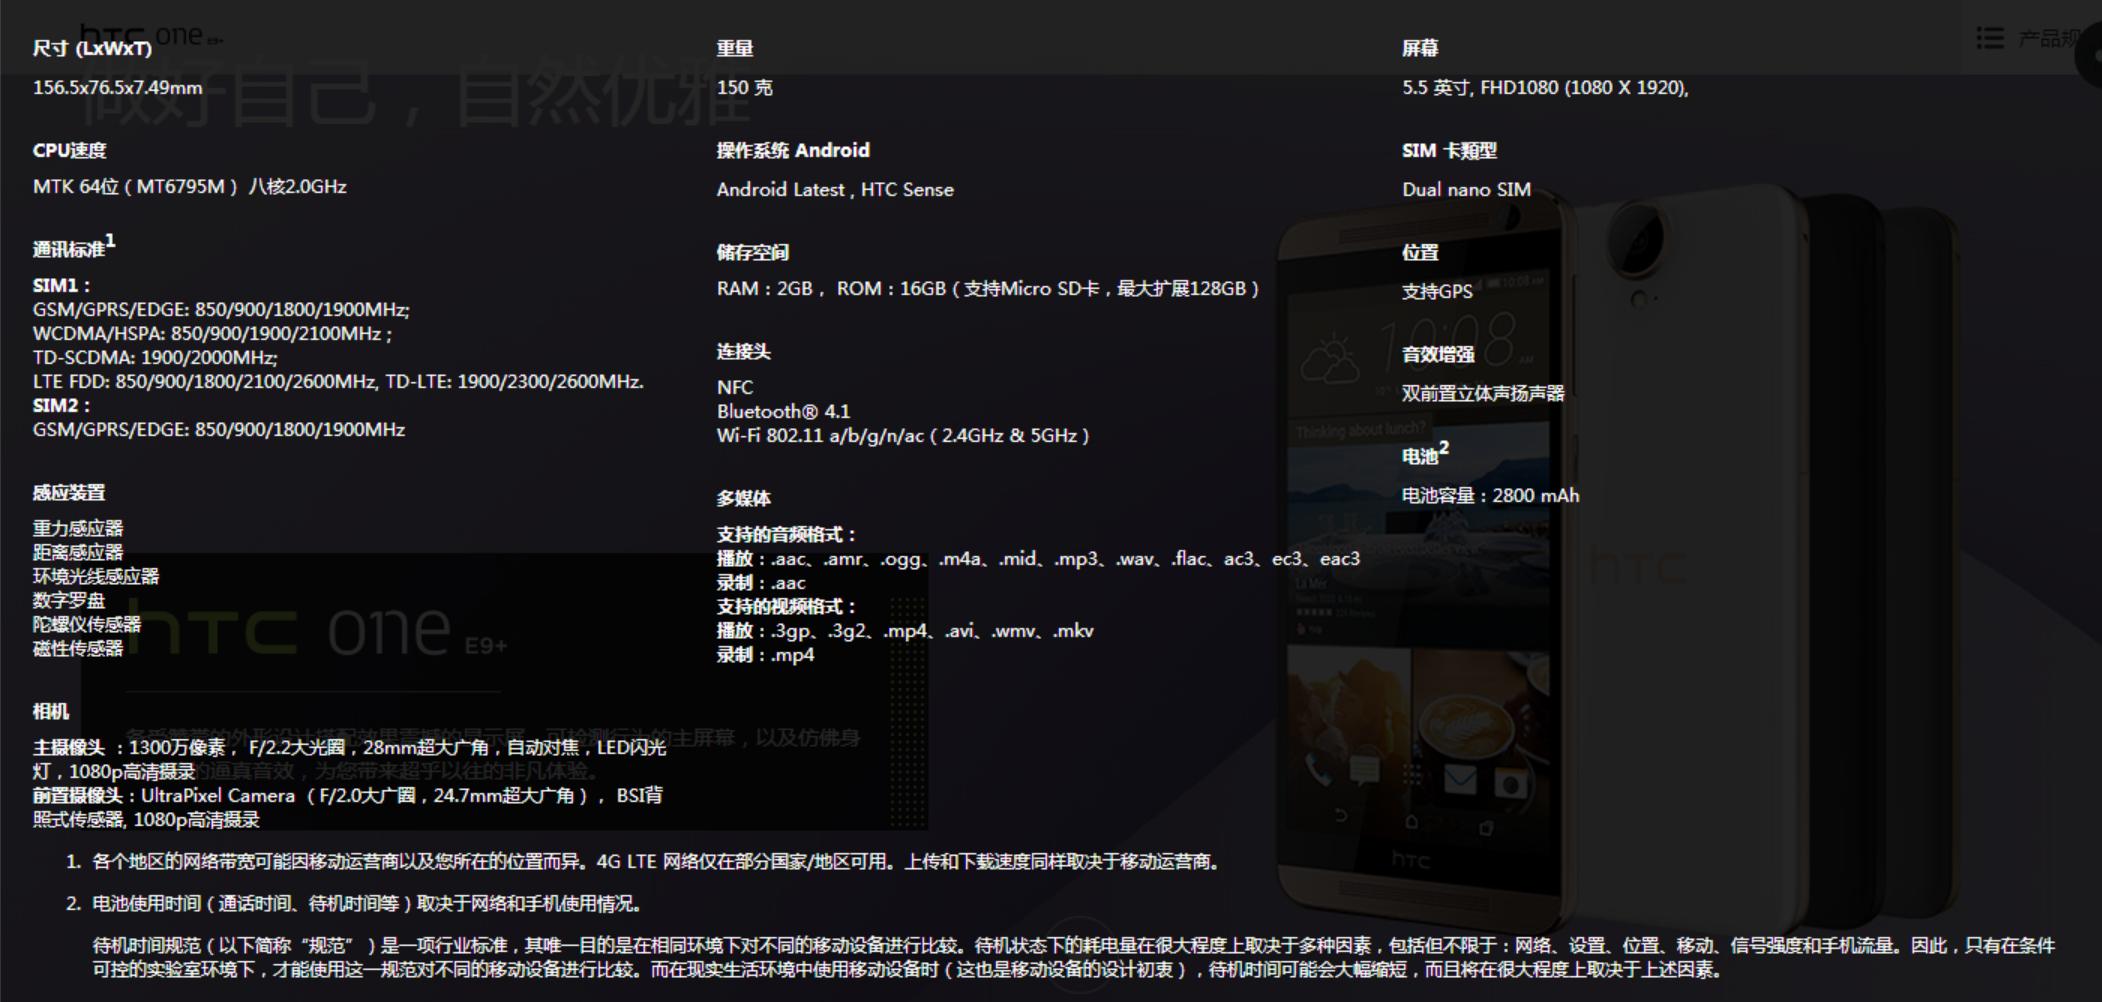Viewport: 2102px width, 1002px height.
Task: Click the Android Latest, HTC Sense value
Action: [835, 189]
